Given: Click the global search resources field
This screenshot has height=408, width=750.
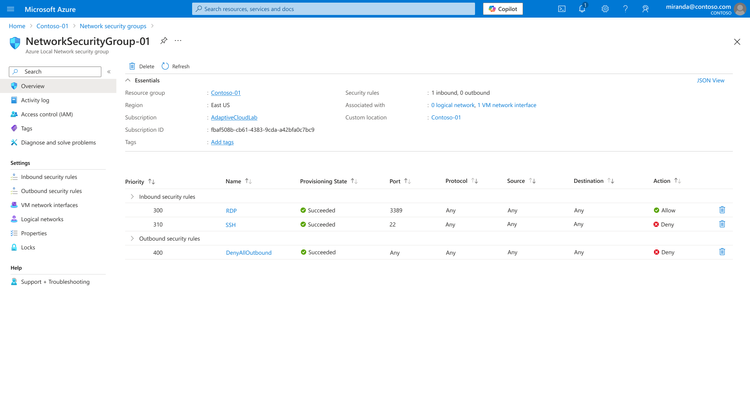Looking at the screenshot, I should (x=333, y=9).
